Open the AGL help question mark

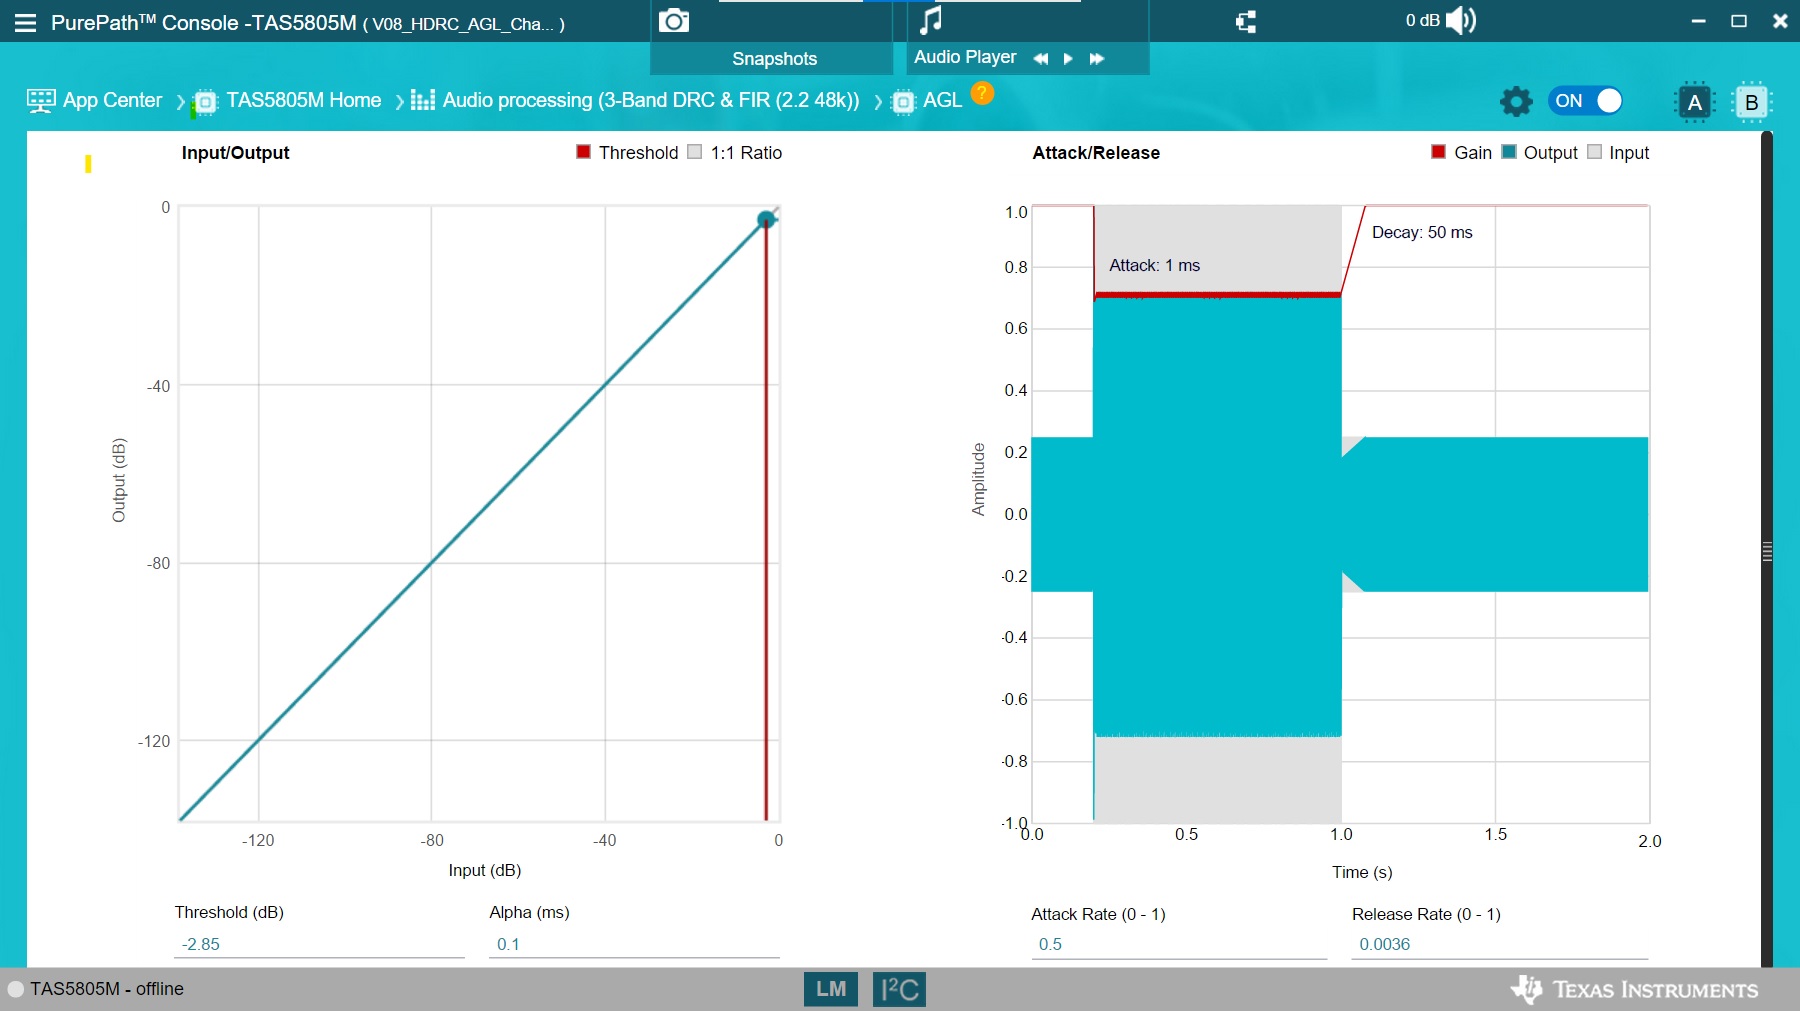click(x=983, y=93)
